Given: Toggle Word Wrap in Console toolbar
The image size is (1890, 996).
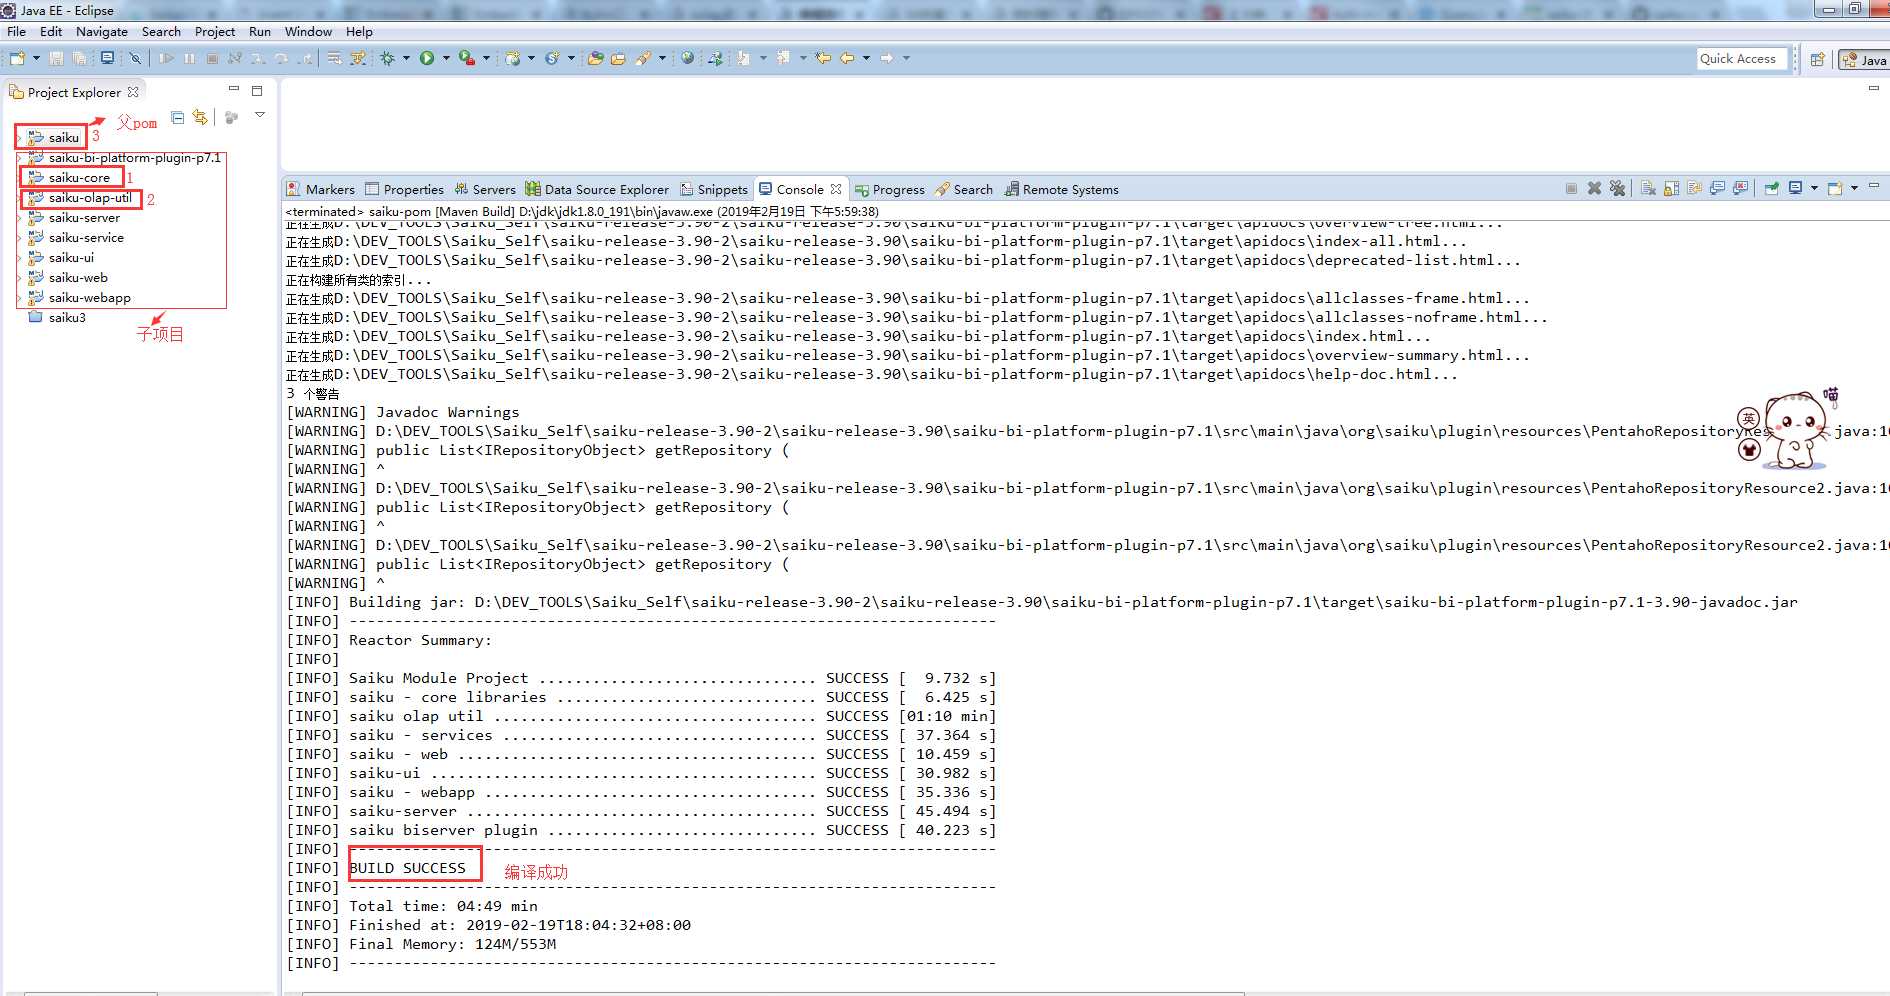Looking at the screenshot, I should click(1695, 188).
